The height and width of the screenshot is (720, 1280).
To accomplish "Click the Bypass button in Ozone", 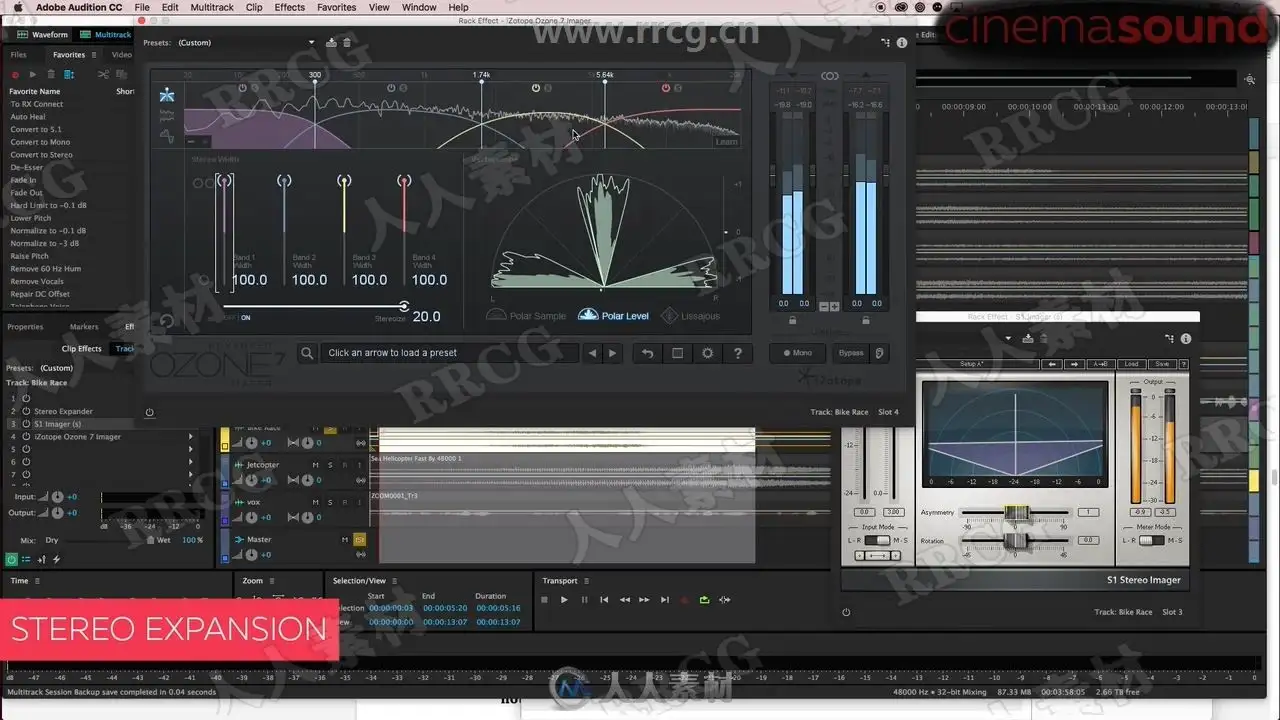I will [851, 353].
